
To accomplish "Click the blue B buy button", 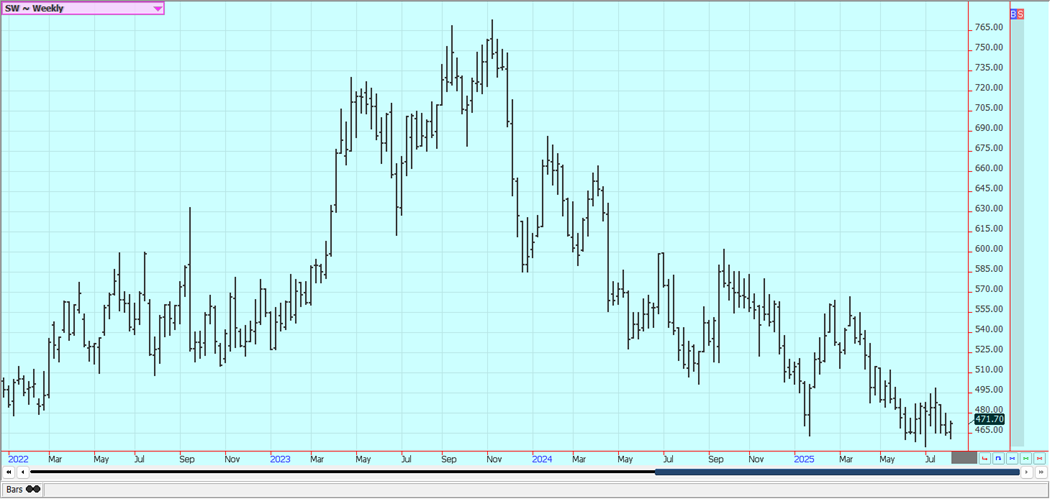I will pyautogui.click(x=1013, y=13).
